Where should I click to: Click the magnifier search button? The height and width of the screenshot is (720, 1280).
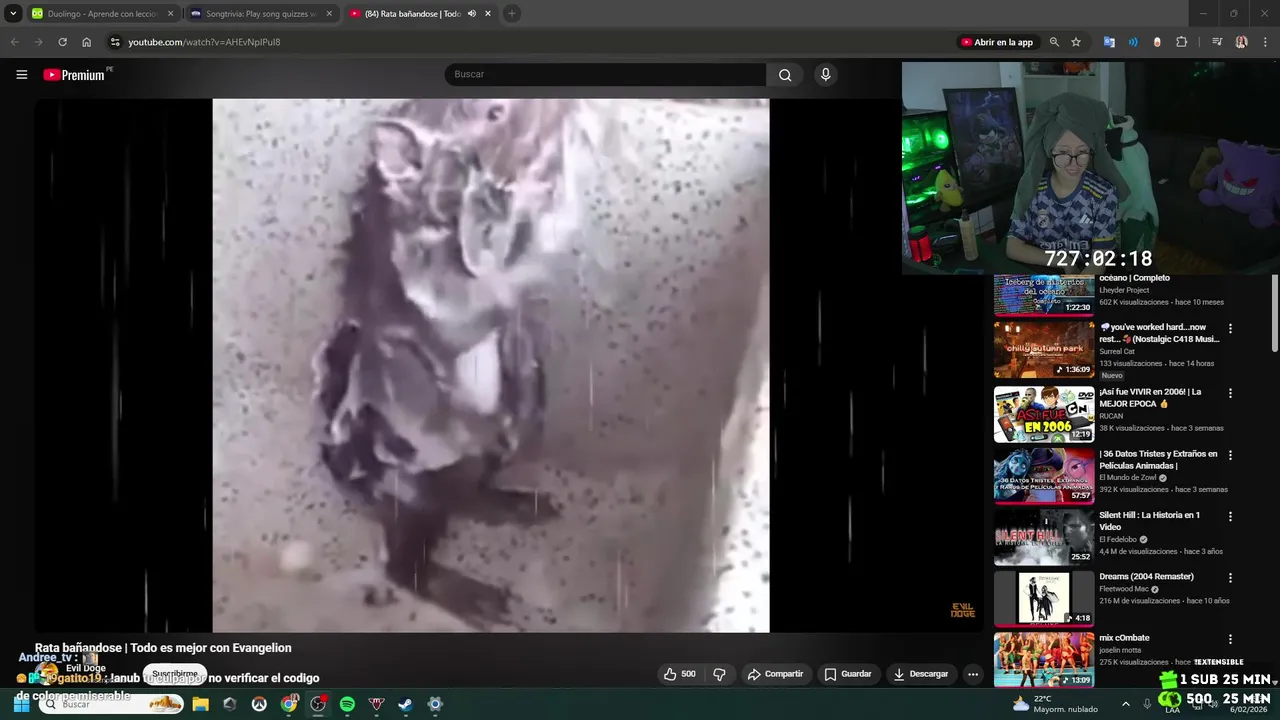click(x=785, y=74)
